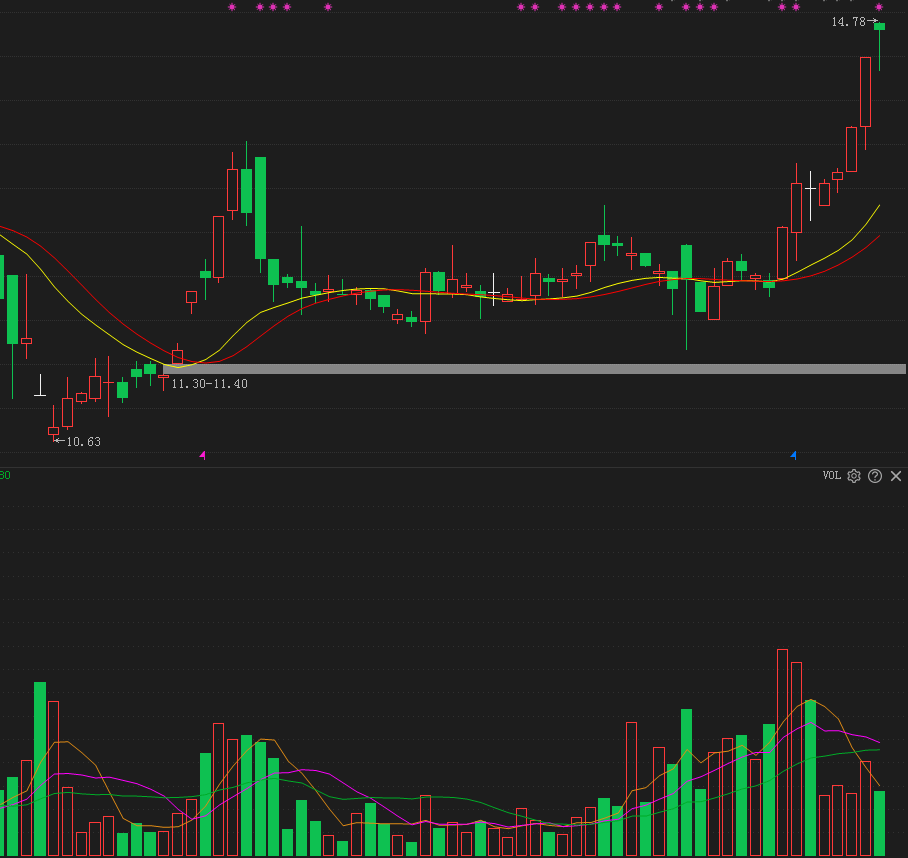
Task: Select the blue triangle marker under the chart
Action: tap(793, 455)
